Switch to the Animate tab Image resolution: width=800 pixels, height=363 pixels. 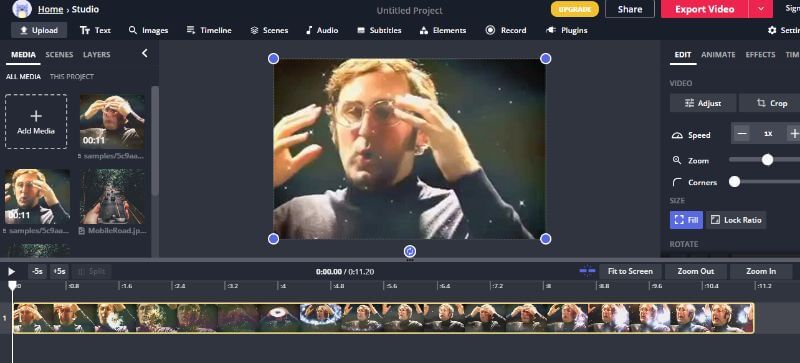point(718,55)
